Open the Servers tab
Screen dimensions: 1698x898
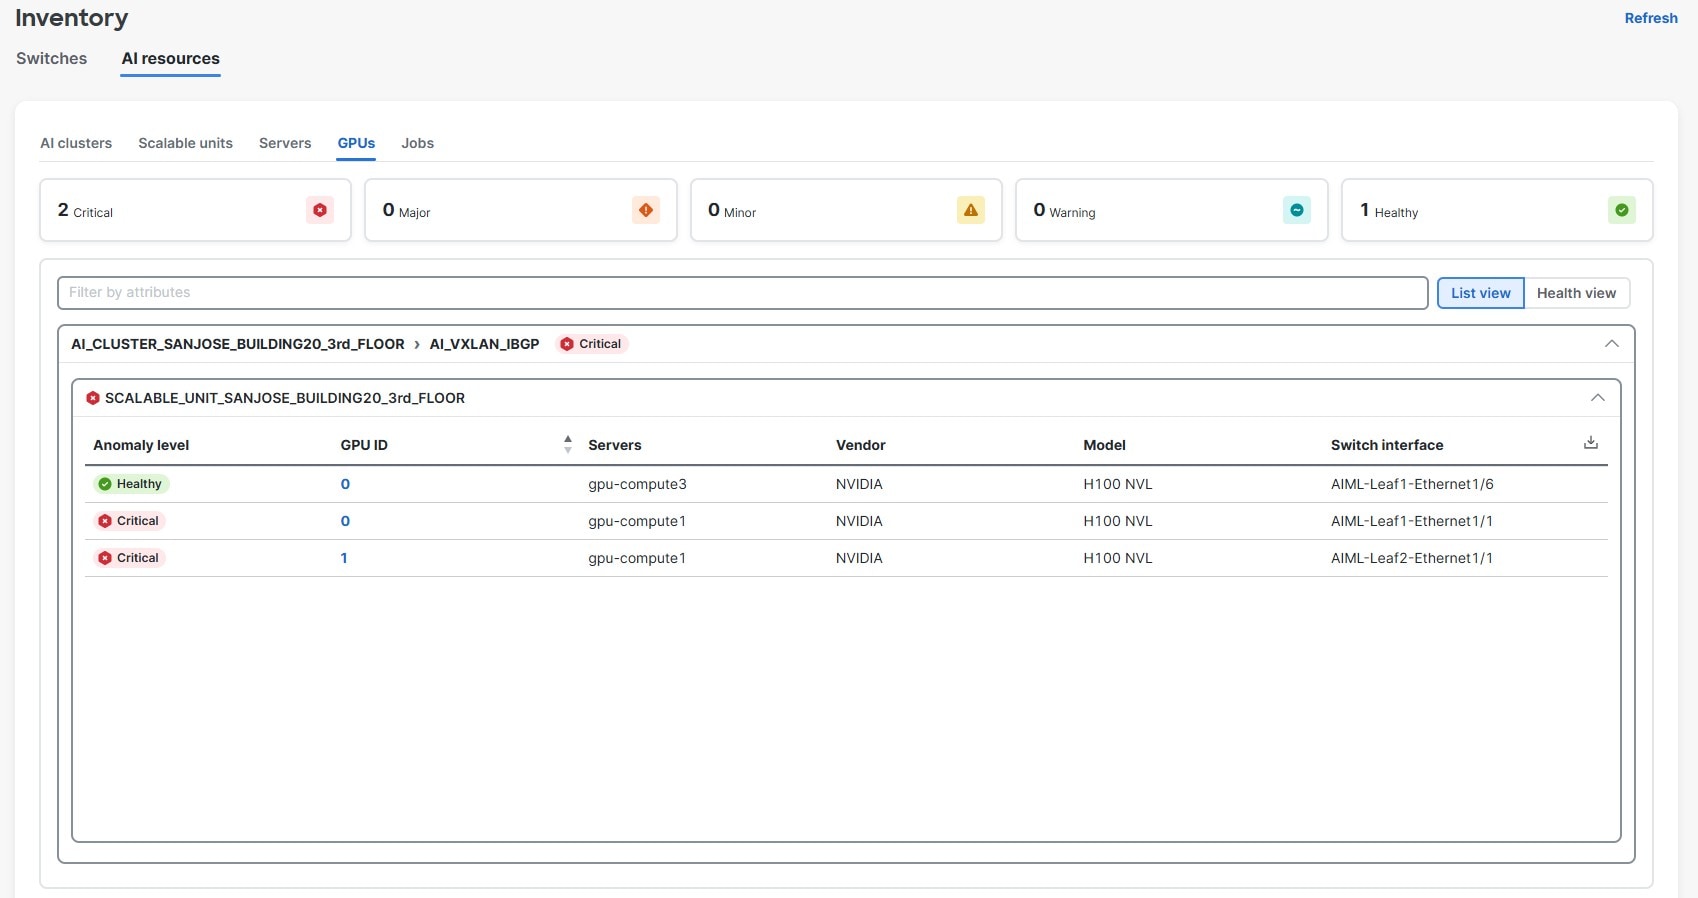tap(285, 143)
